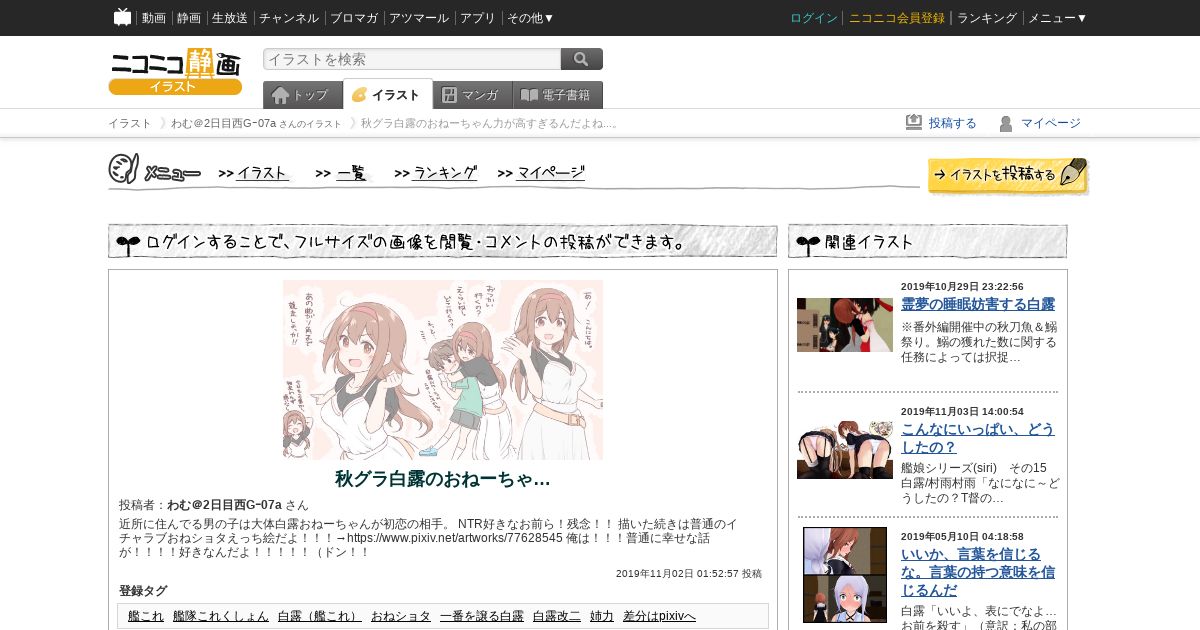The image size is (1200, 630).
Task: Click the ログイン link
Action: (814, 18)
